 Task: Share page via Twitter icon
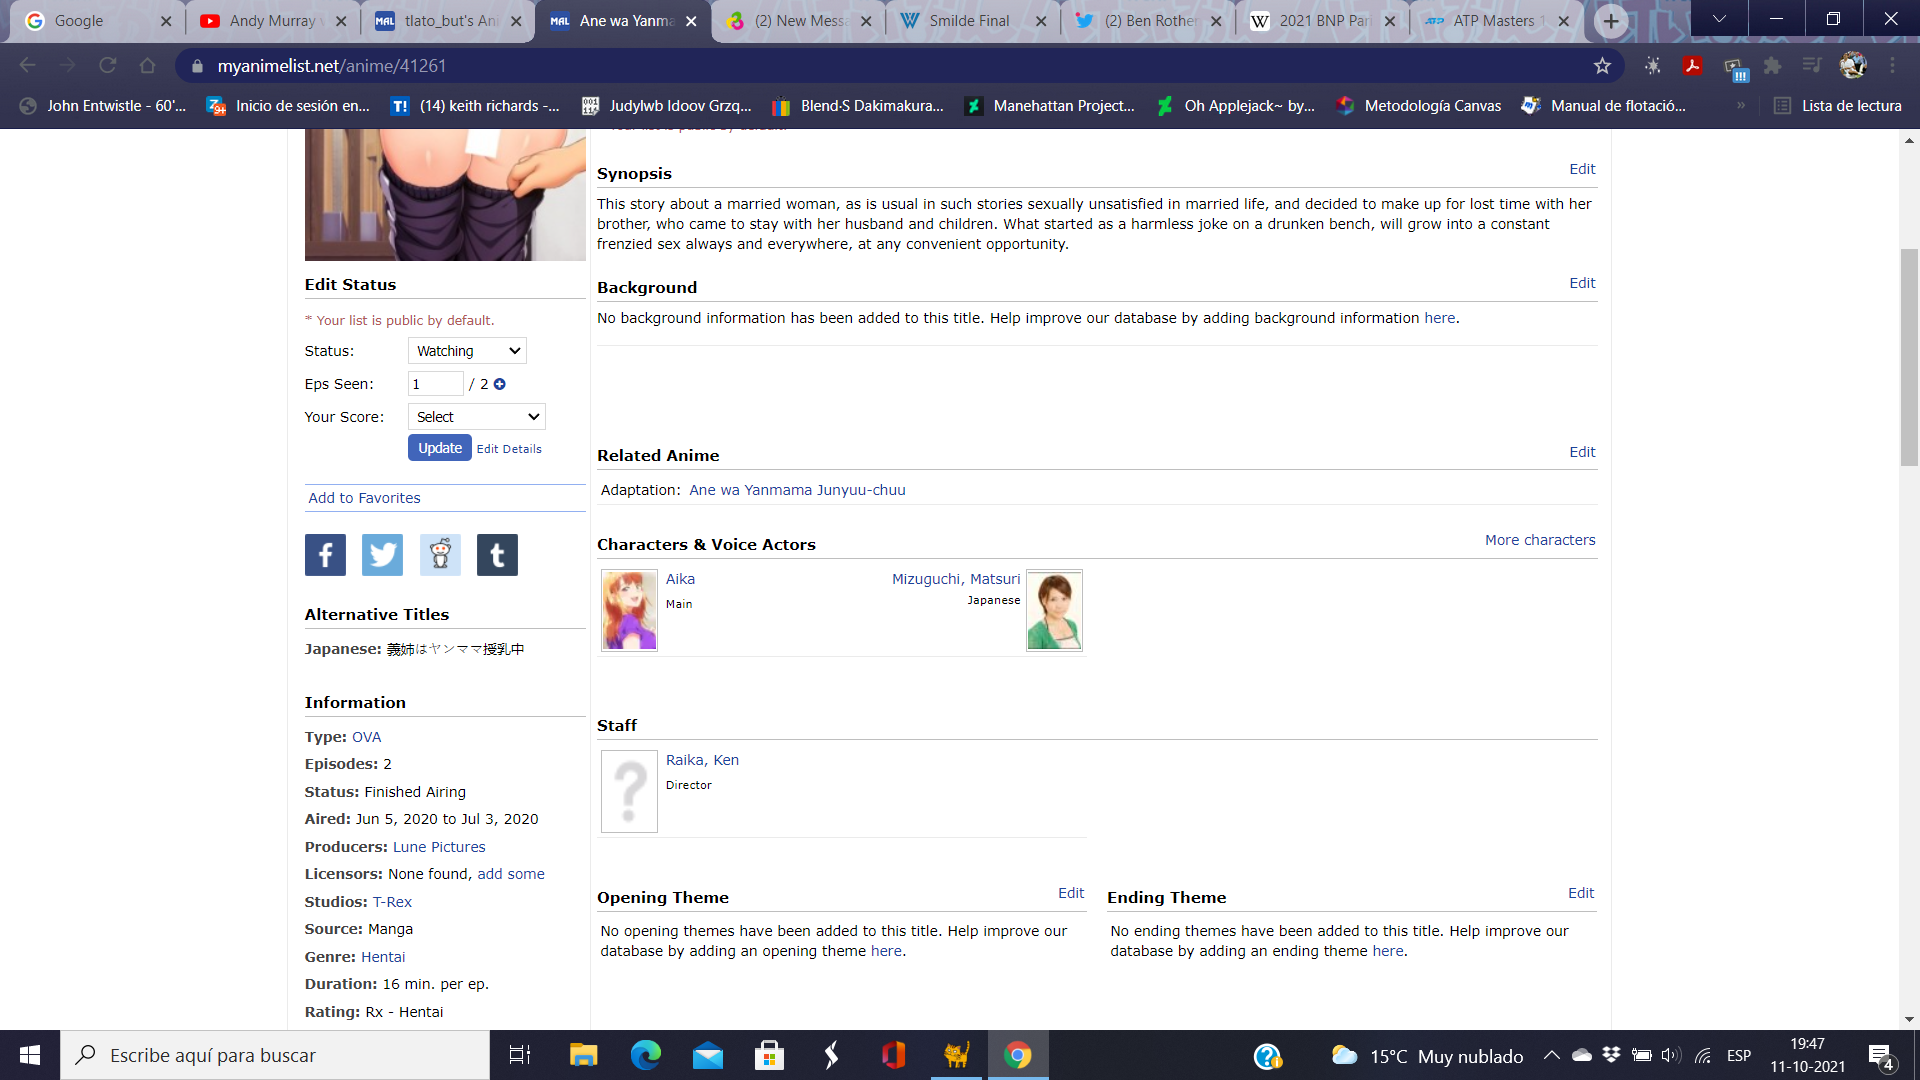point(382,555)
